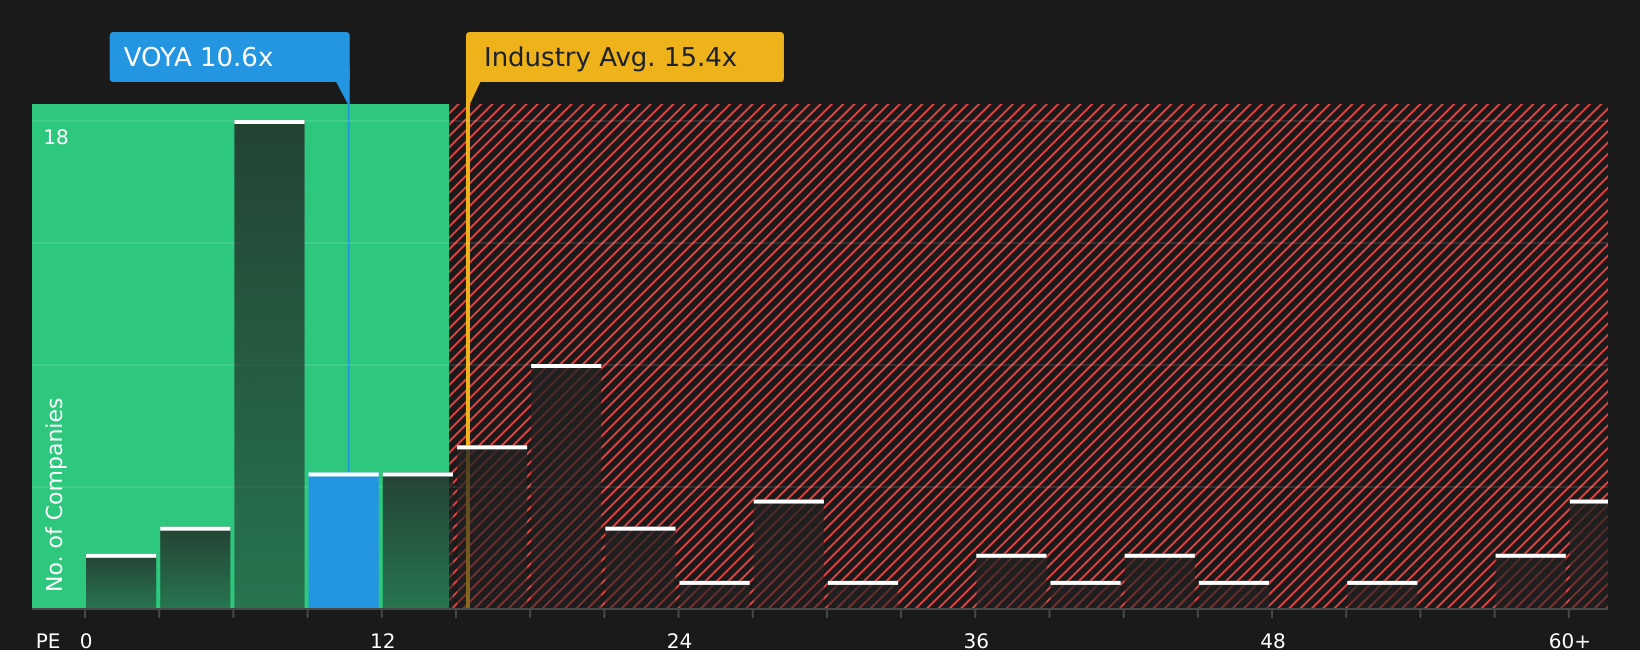The image size is (1640, 650).
Task: Click the 'PE' axis label
Action: coord(48,641)
